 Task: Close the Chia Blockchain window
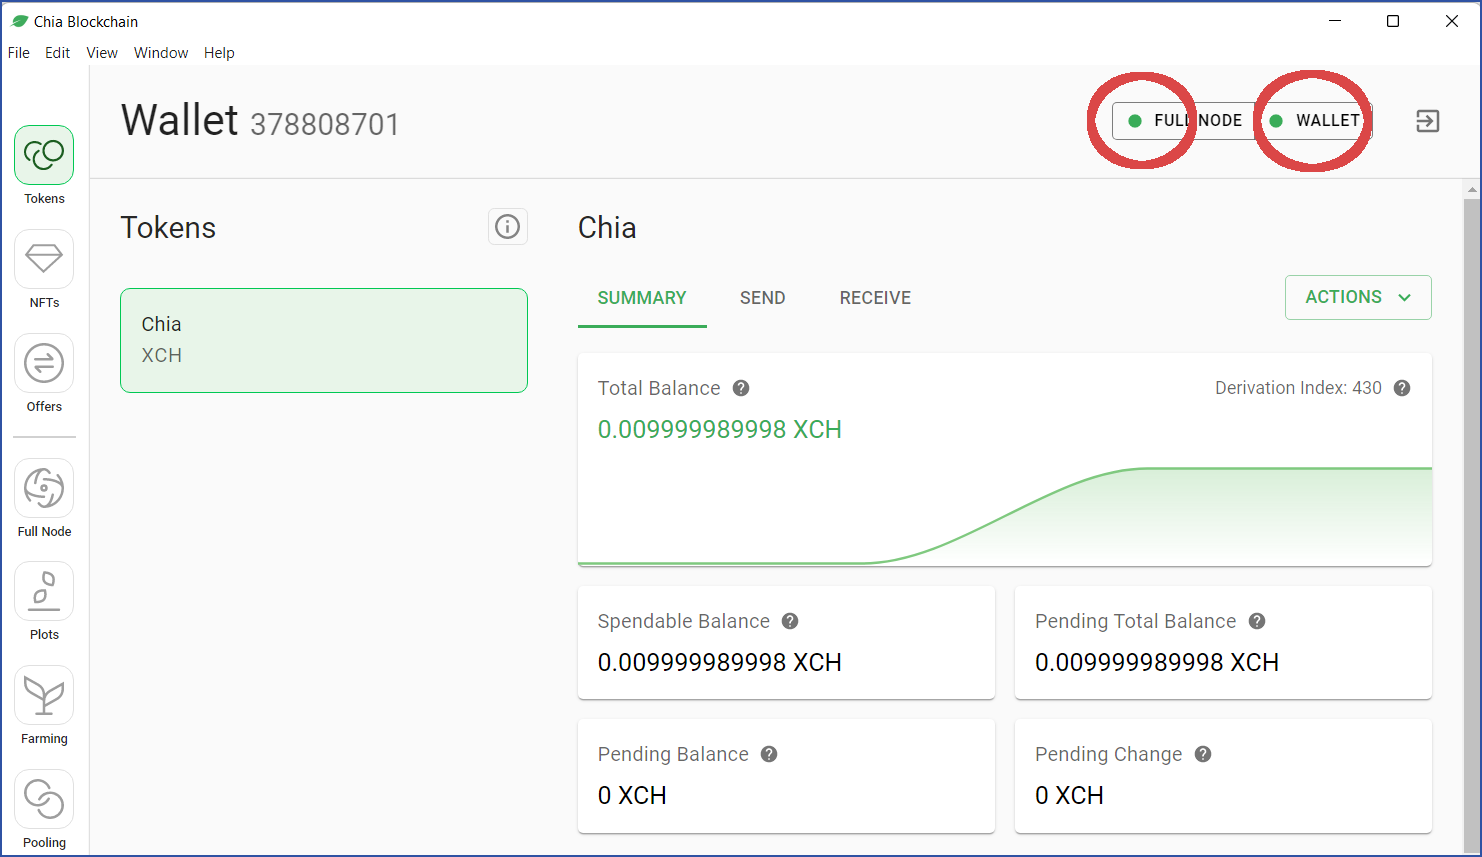pos(1452,21)
